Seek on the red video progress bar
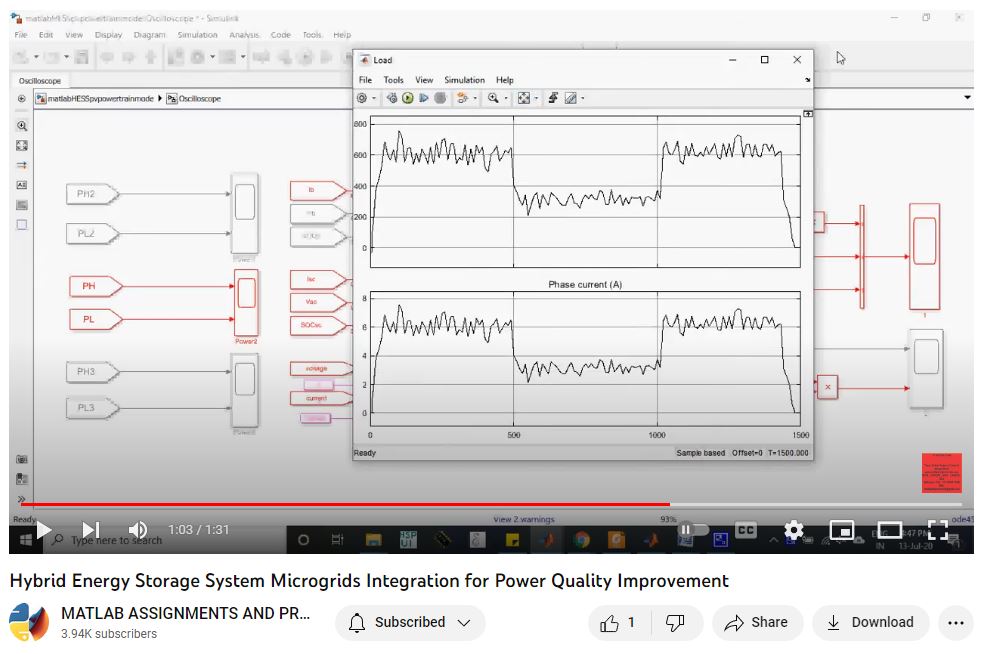Screen dimensions: 986x654 [x=400, y=504]
